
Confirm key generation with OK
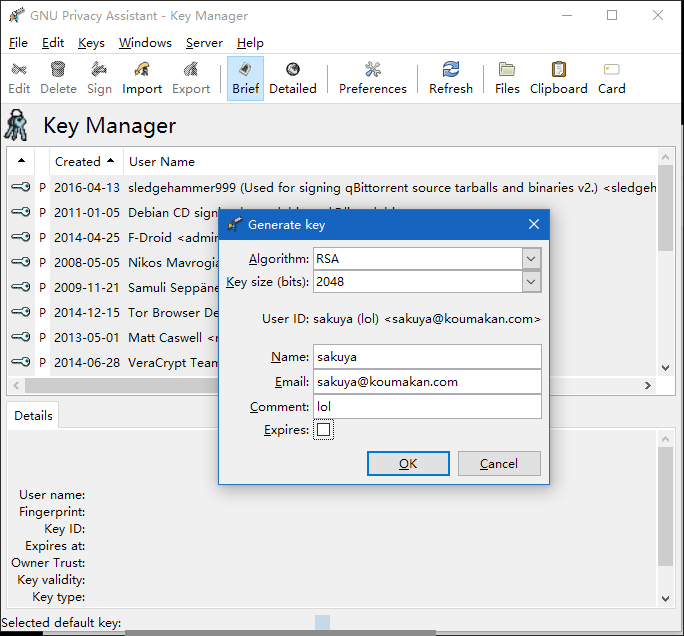(x=408, y=464)
